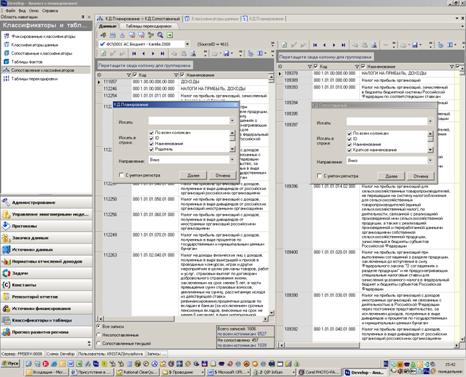
Task: Click the Далее button in left search dialog
Action: pyautogui.click(x=193, y=175)
